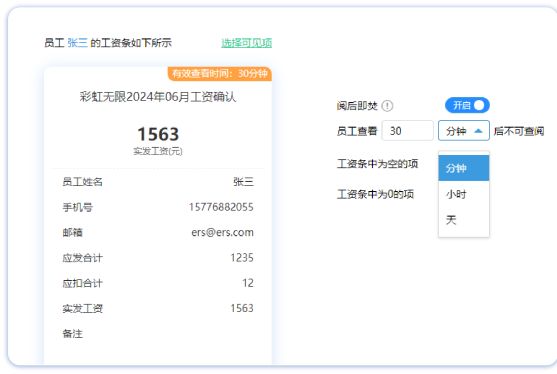
Task: Click the 张三 value in 员工姓名 row
Action: coord(243,182)
